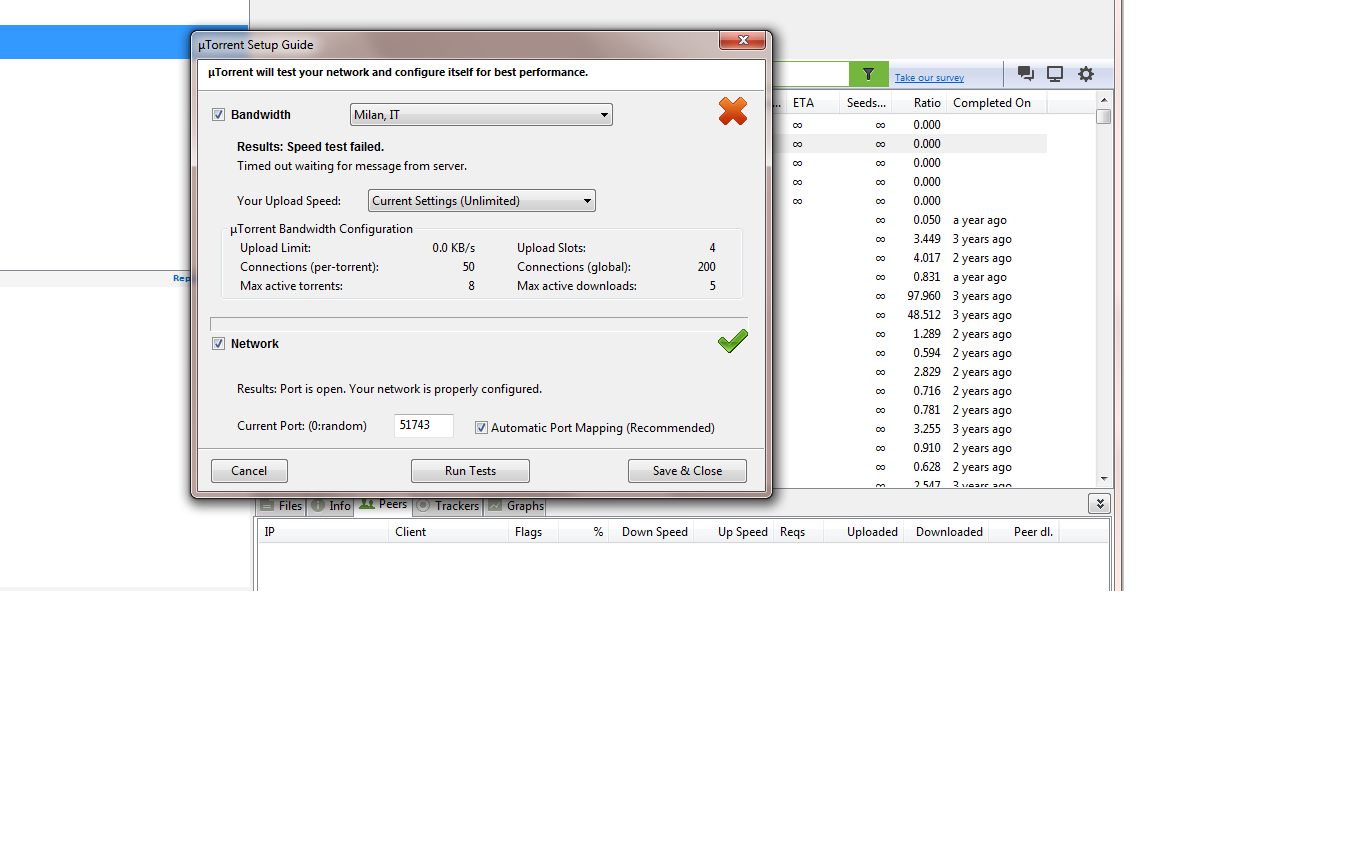Select the row with ratio 1.289
Viewport: 1361px width, 851px height.
pyautogui.click(x=908, y=334)
